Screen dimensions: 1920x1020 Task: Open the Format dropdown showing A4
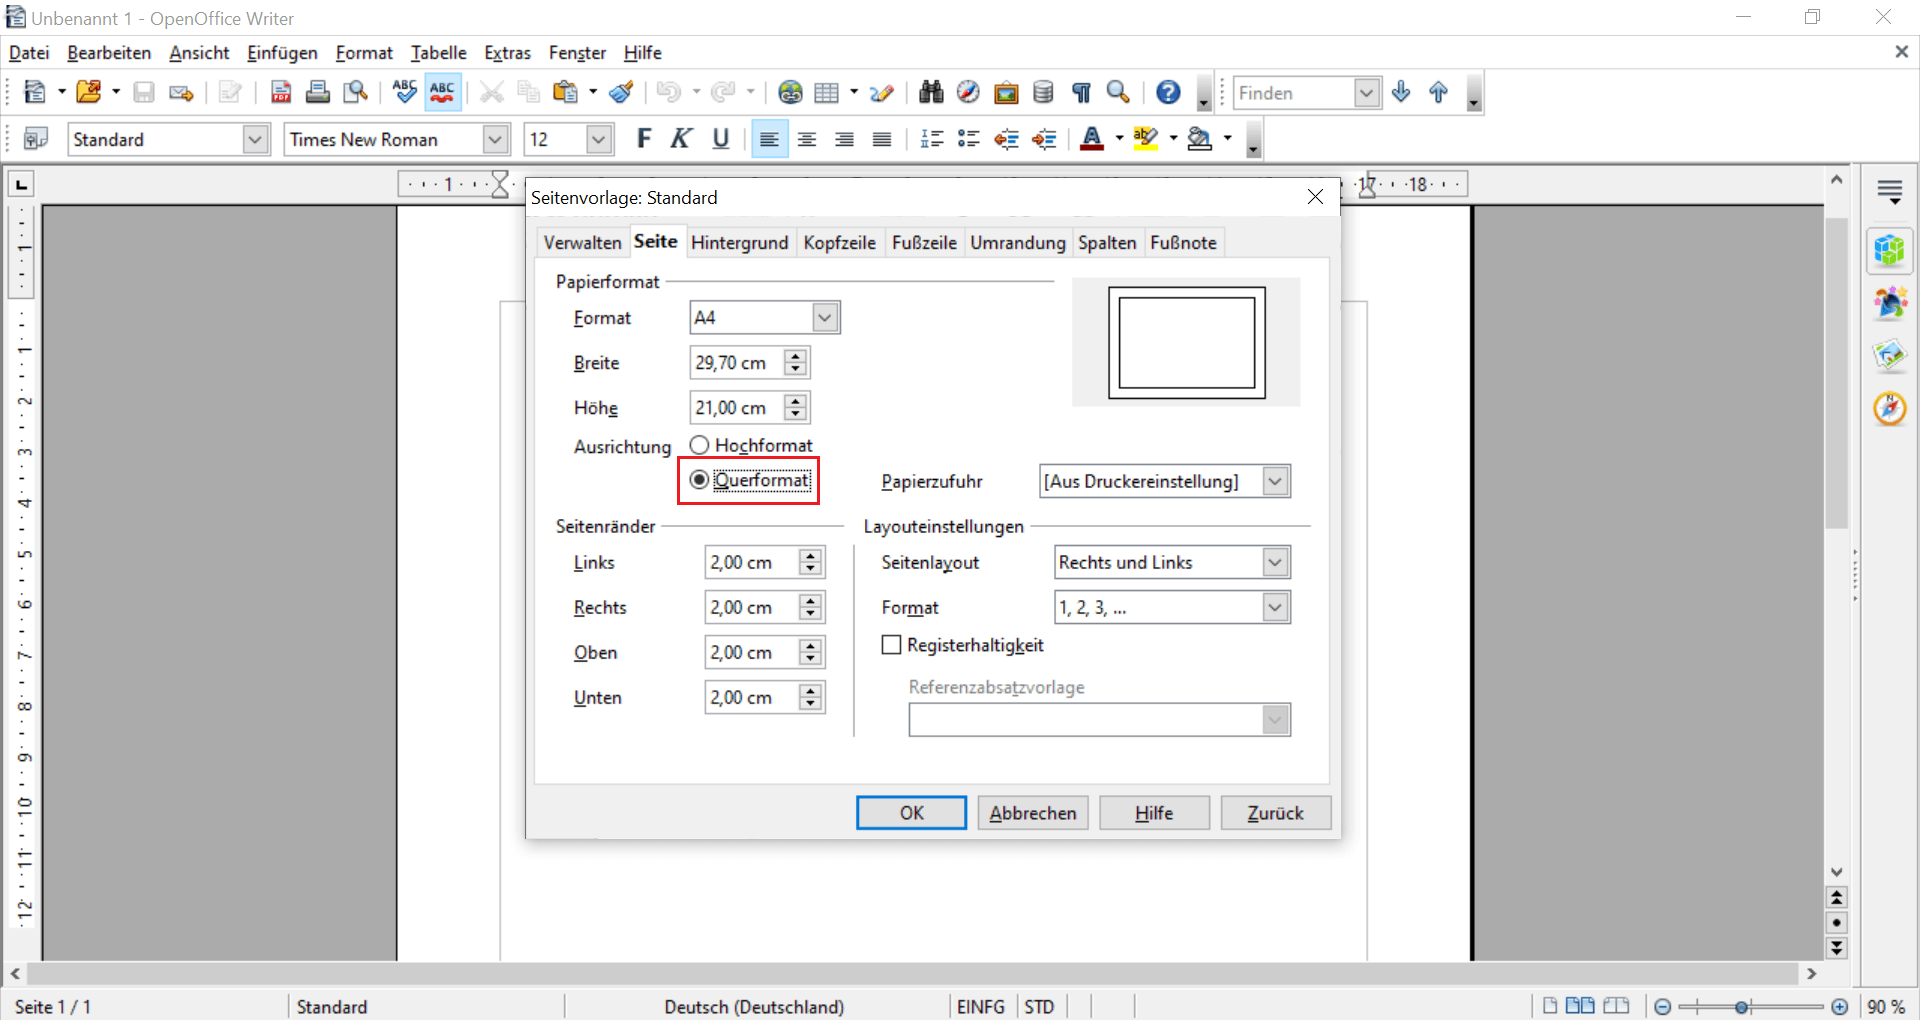[825, 317]
